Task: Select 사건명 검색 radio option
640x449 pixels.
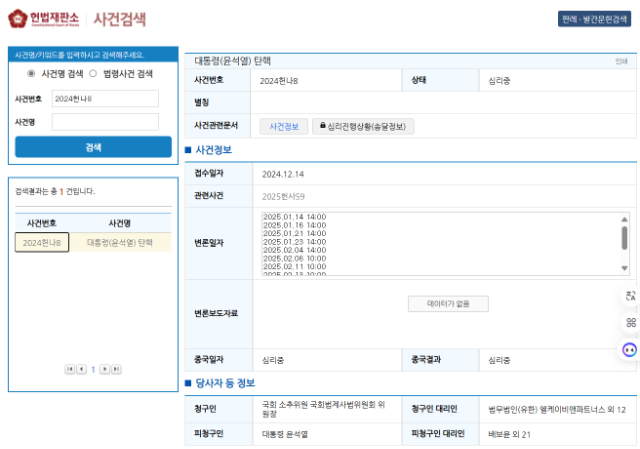Action: [31, 73]
